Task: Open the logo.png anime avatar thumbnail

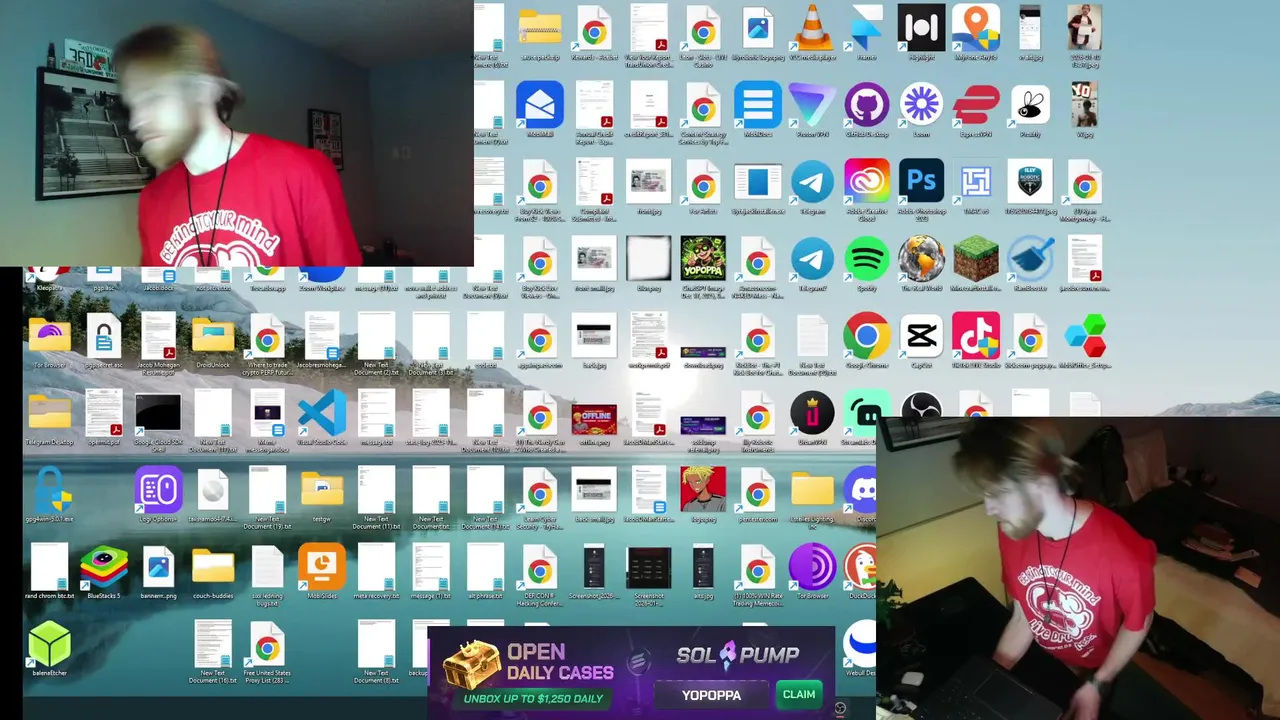Action: [x=703, y=492]
